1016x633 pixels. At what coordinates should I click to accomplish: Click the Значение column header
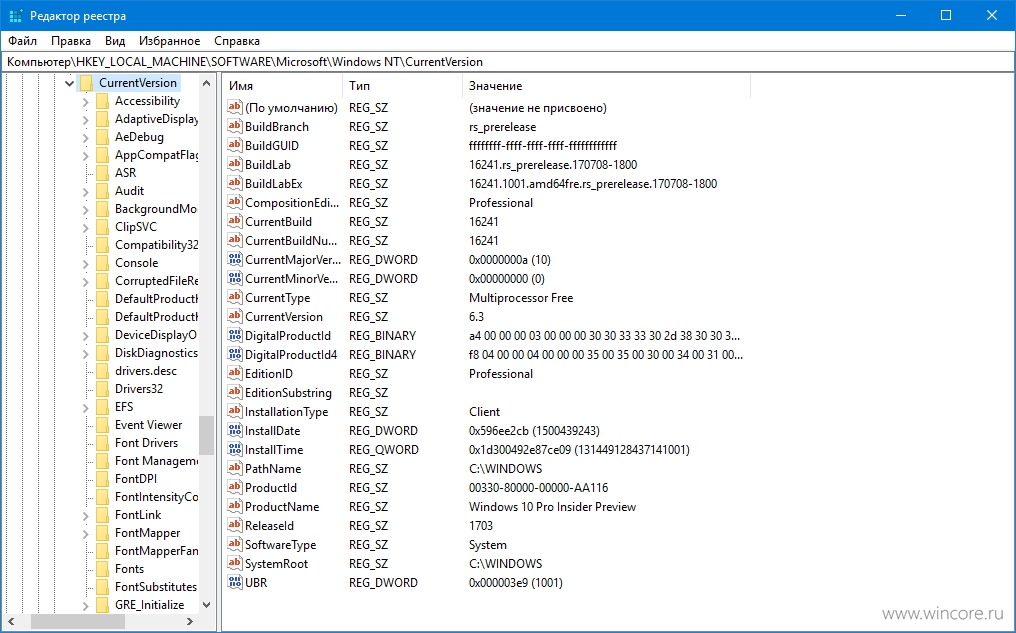pos(606,86)
